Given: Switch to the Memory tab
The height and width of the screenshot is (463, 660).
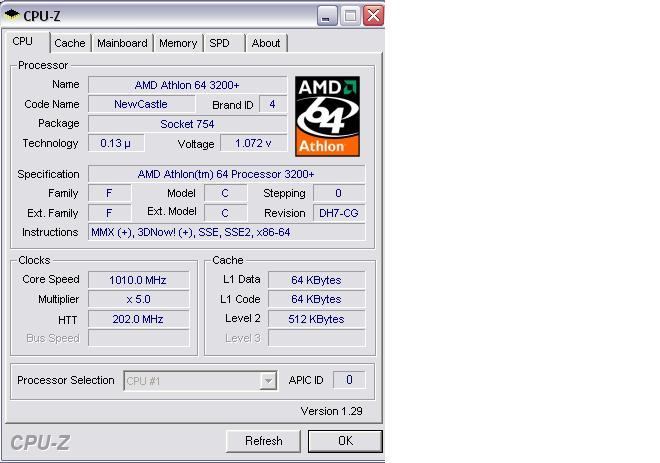Looking at the screenshot, I should 178,43.
